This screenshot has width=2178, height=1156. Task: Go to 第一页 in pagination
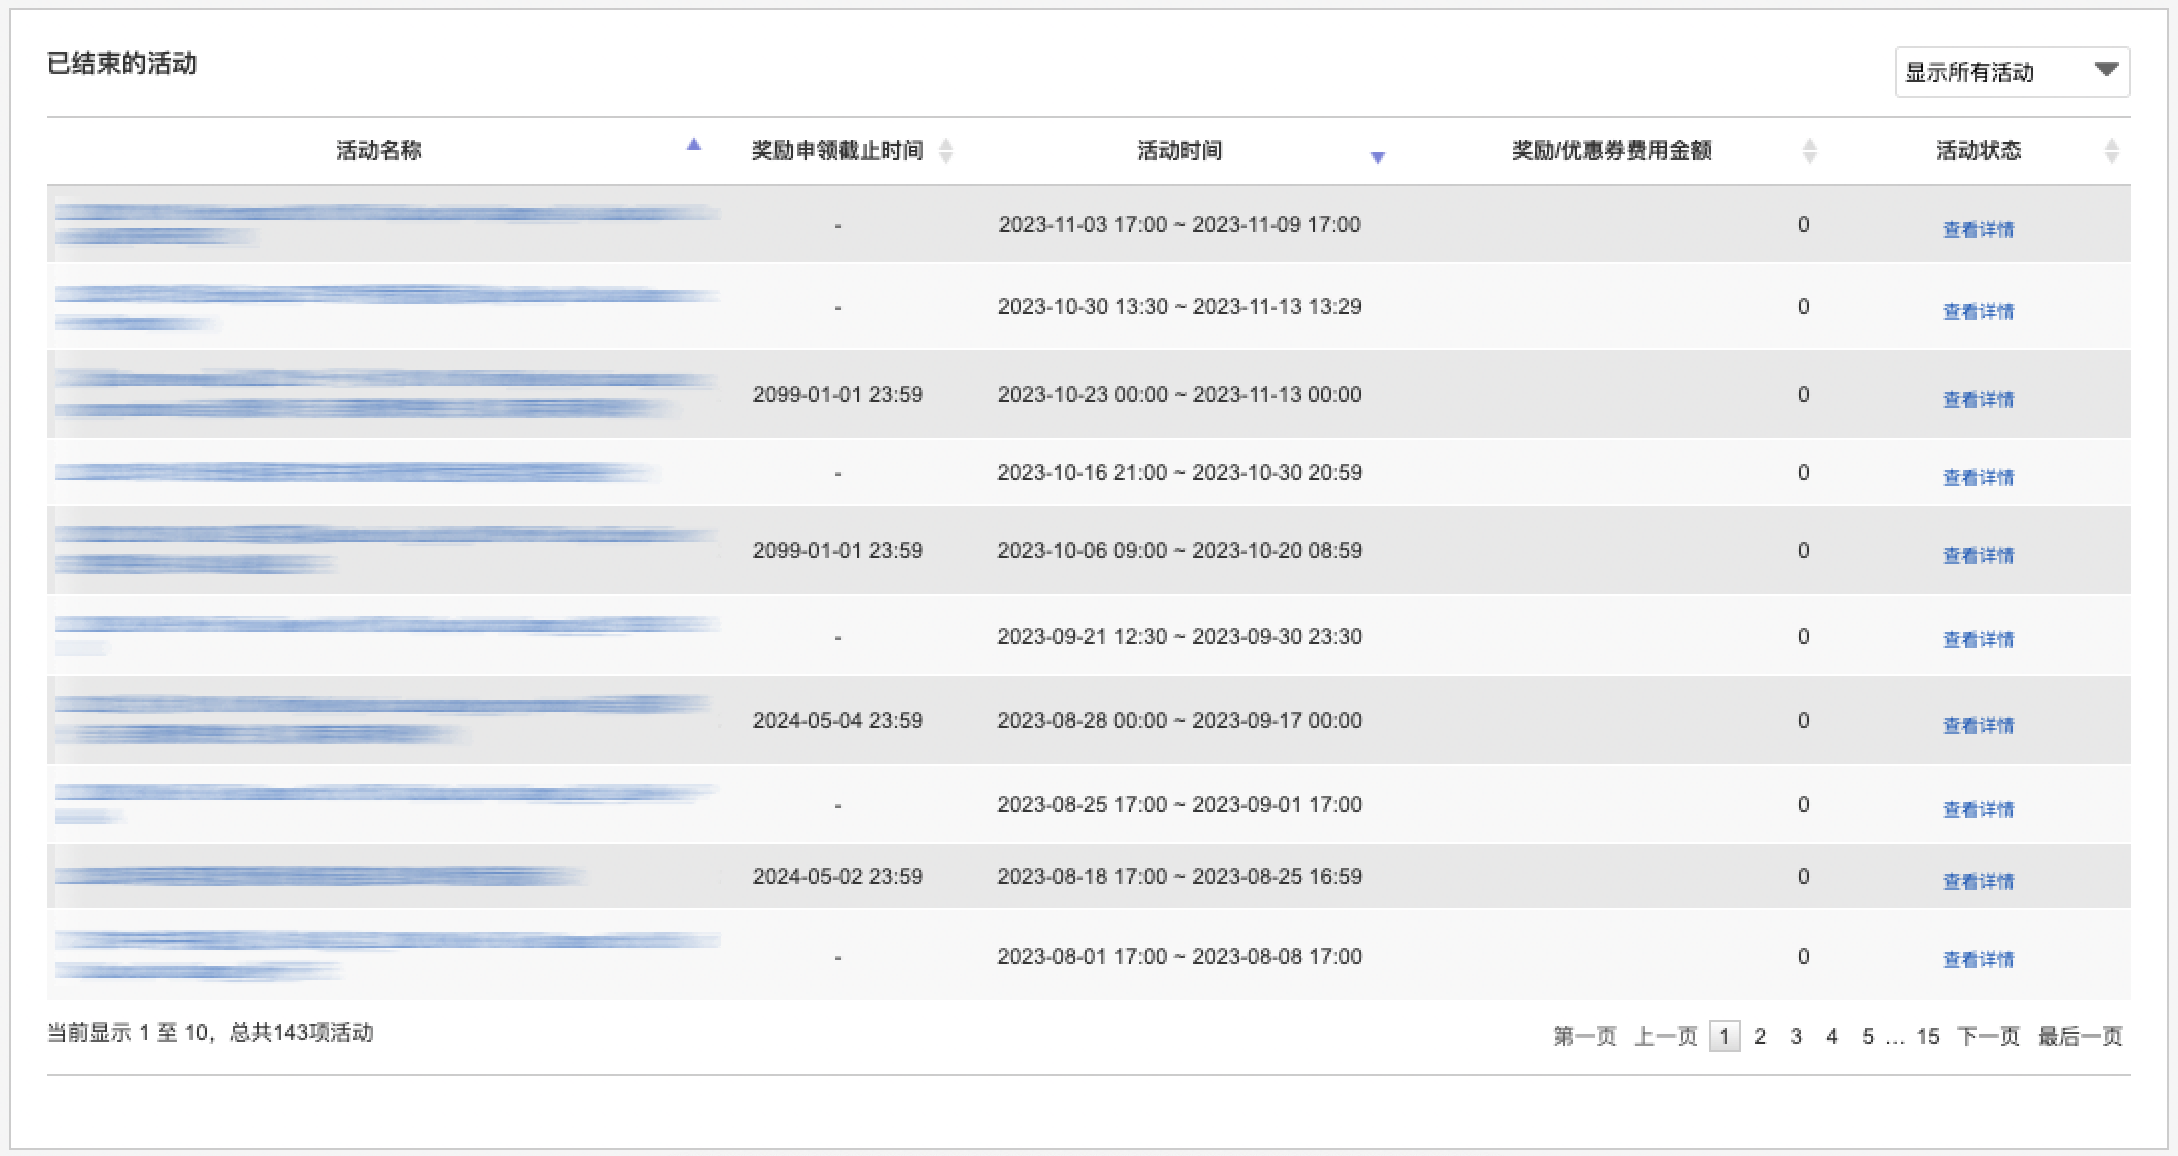[1585, 1036]
